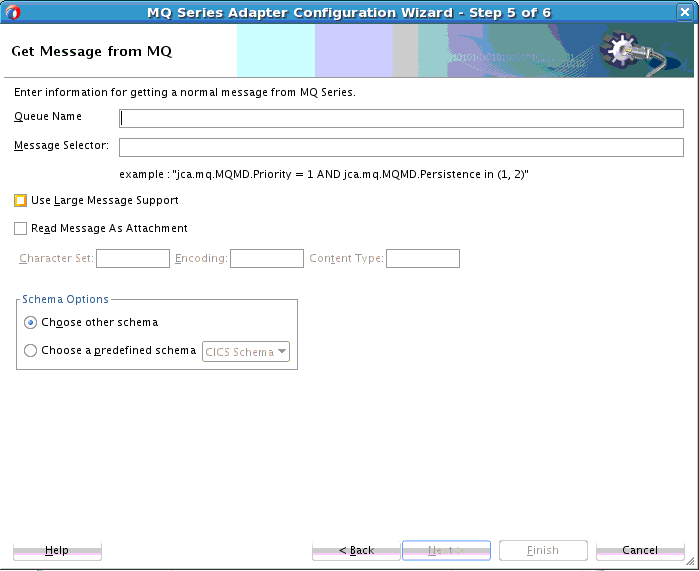Screen dimensions: 699x571
Task: Click the Content Type input box
Action: click(423, 259)
